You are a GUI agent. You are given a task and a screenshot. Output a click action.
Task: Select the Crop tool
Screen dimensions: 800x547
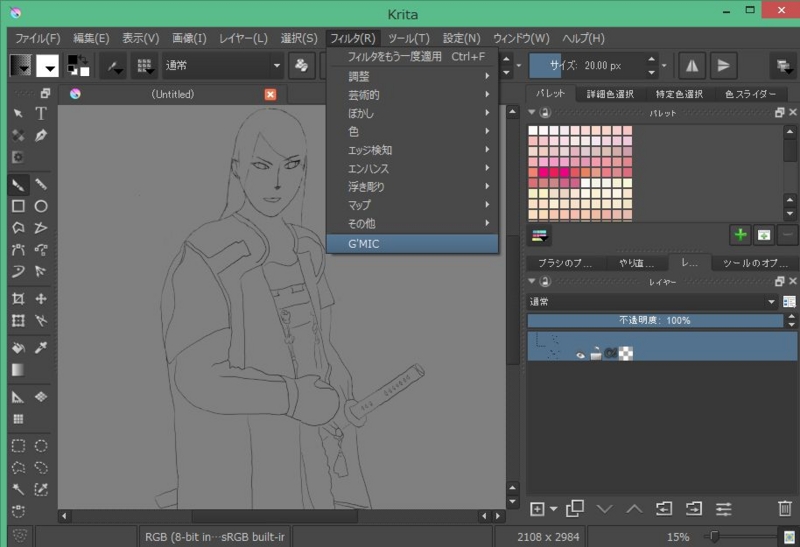pos(18,299)
